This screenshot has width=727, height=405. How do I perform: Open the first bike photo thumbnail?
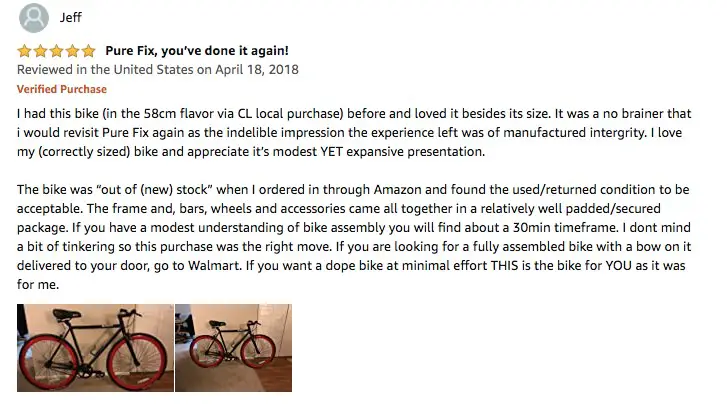point(96,348)
